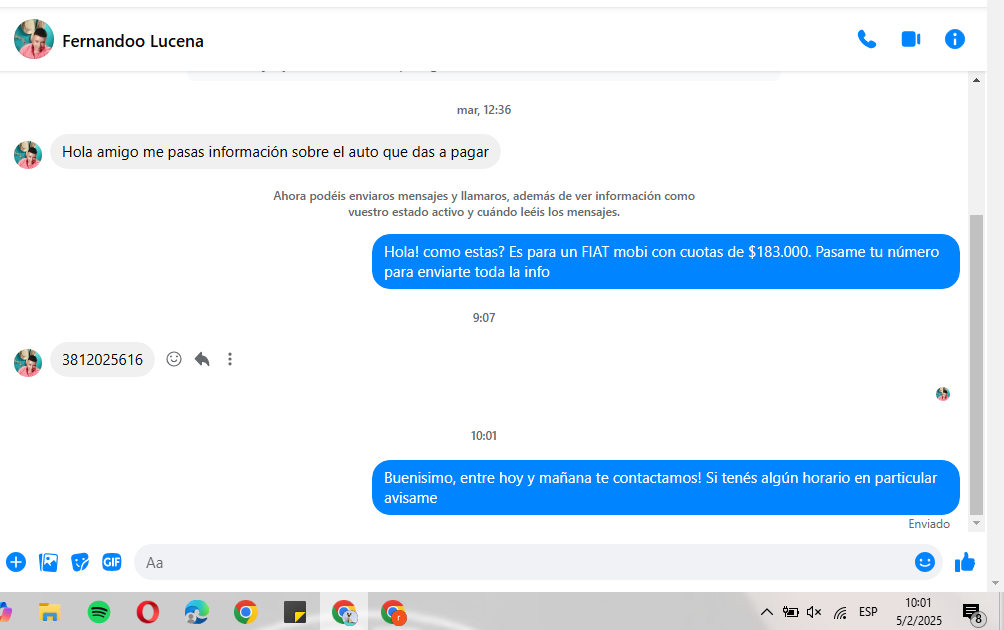Click the 'mar, 12:36' timestamp
The image size is (1004, 630).
click(484, 109)
